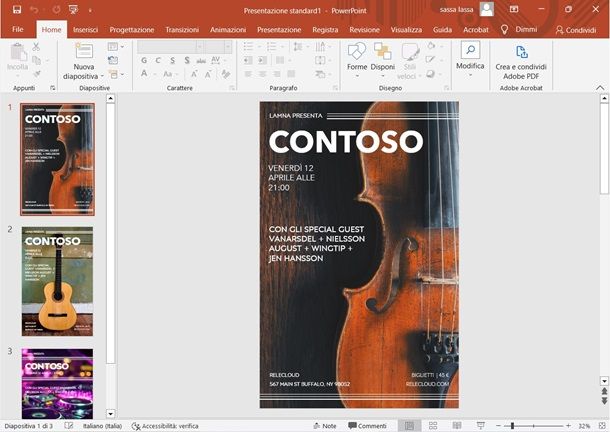Click the Commenti icon in status bar

(366, 425)
